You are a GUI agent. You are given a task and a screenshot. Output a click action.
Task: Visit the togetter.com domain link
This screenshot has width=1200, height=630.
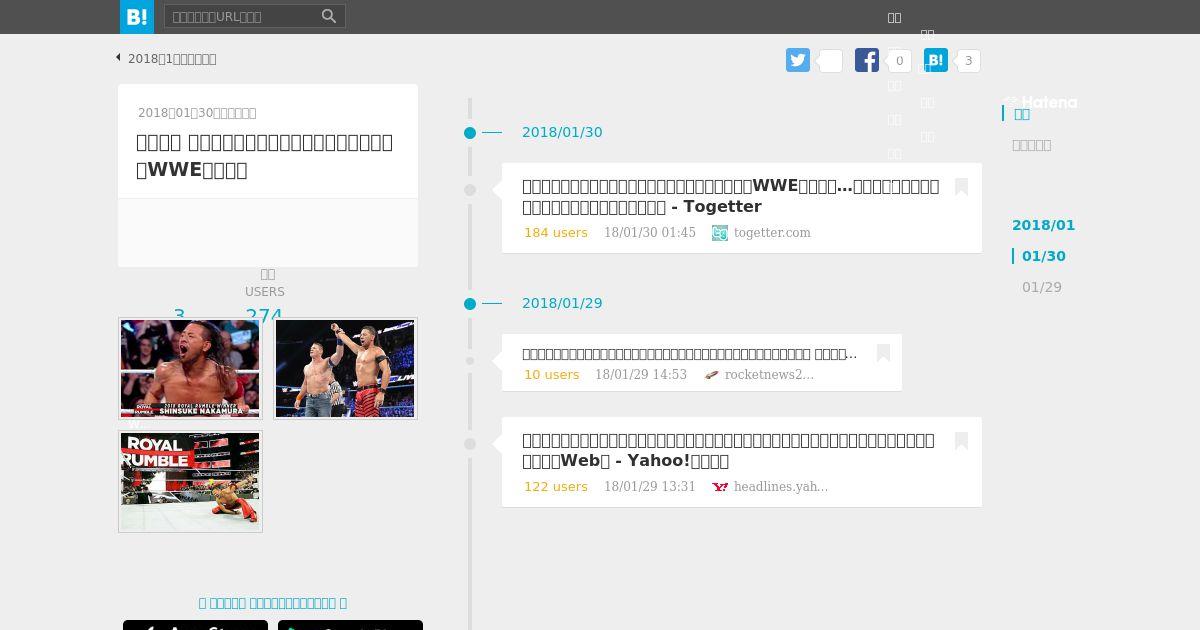772,233
